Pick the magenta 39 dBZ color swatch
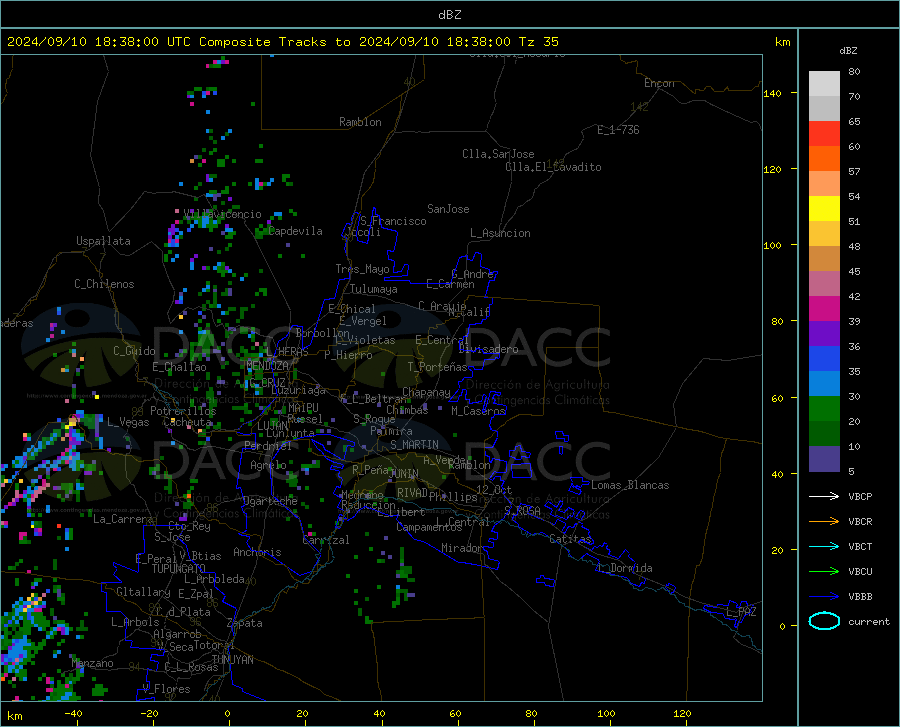Image resolution: width=900 pixels, height=727 pixels. 824,309
